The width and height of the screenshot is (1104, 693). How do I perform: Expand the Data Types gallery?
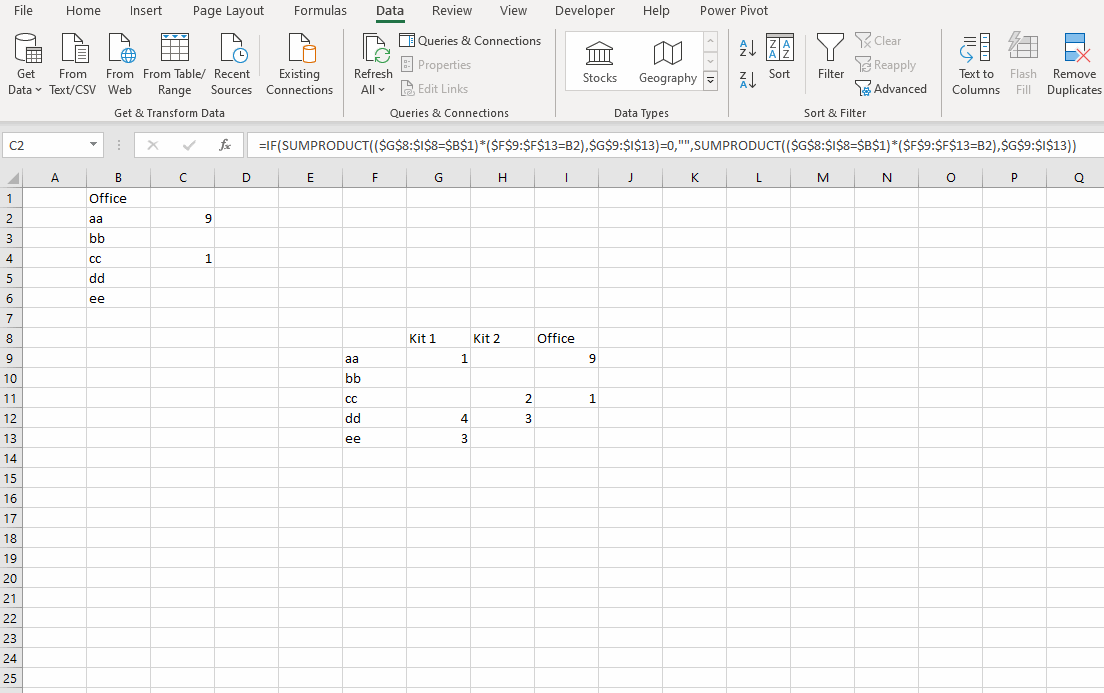click(x=710, y=81)
